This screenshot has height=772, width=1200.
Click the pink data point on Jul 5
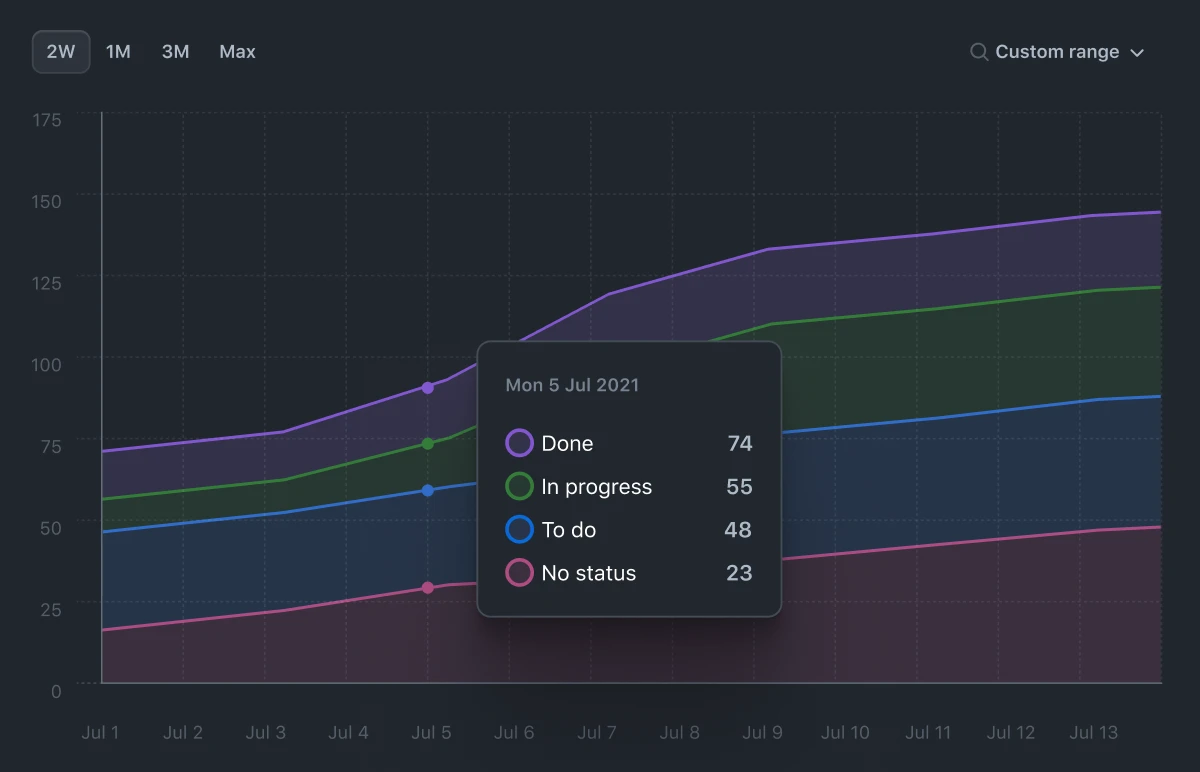pyautogui.click(x=429, y=588)
